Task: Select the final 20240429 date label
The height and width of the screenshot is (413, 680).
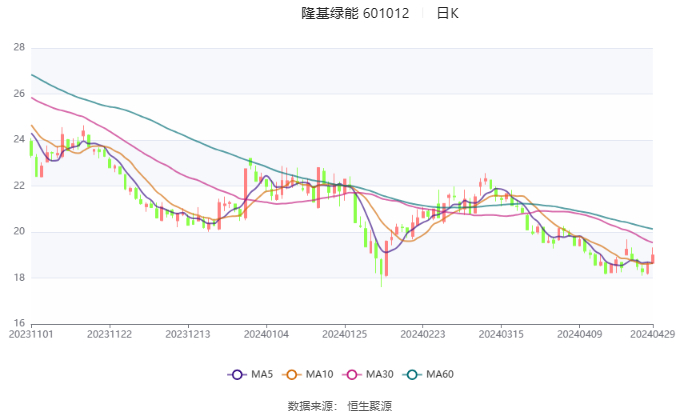Action: (x=653, y=335)
